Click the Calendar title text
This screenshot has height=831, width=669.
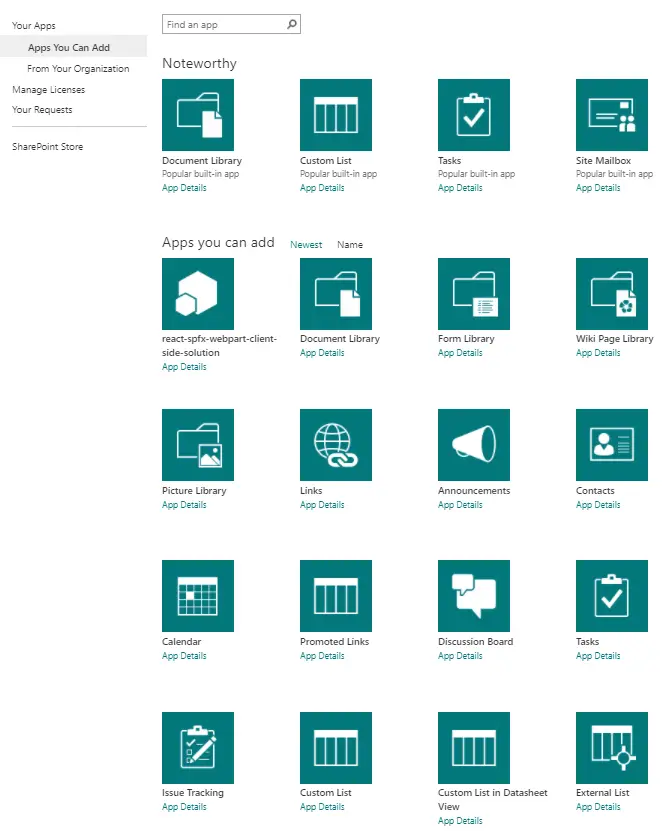[x=181, y=642]
